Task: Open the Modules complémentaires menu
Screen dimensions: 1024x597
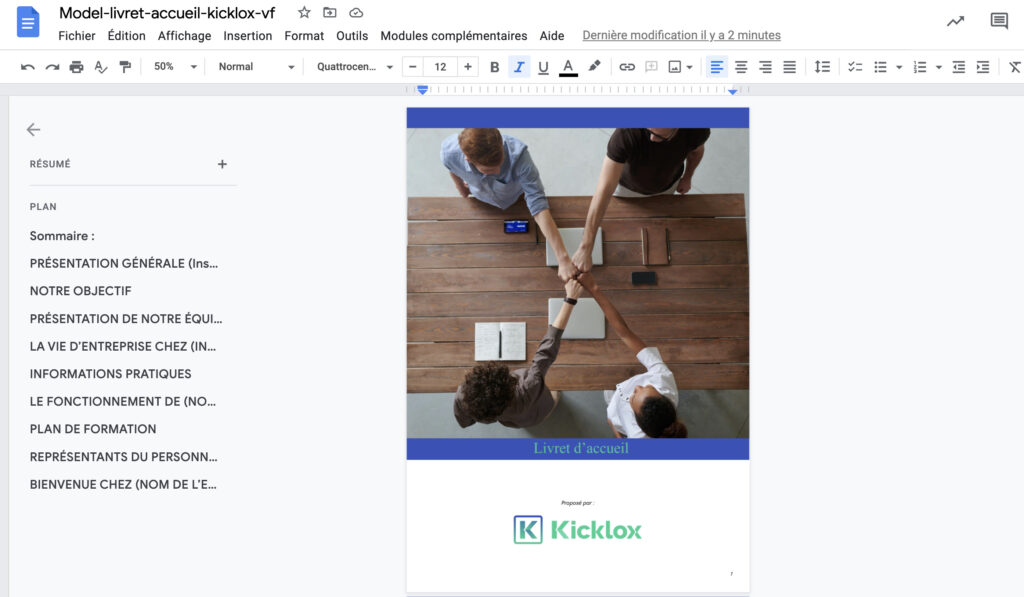Action: click(454, 36)
